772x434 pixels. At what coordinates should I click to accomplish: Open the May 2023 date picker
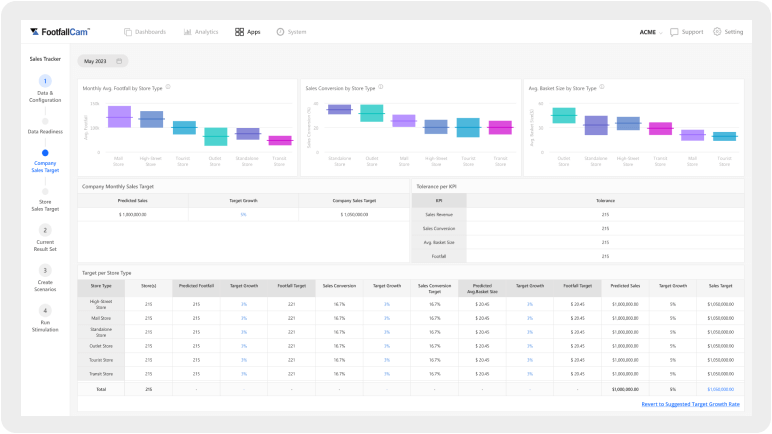point(102,61)
